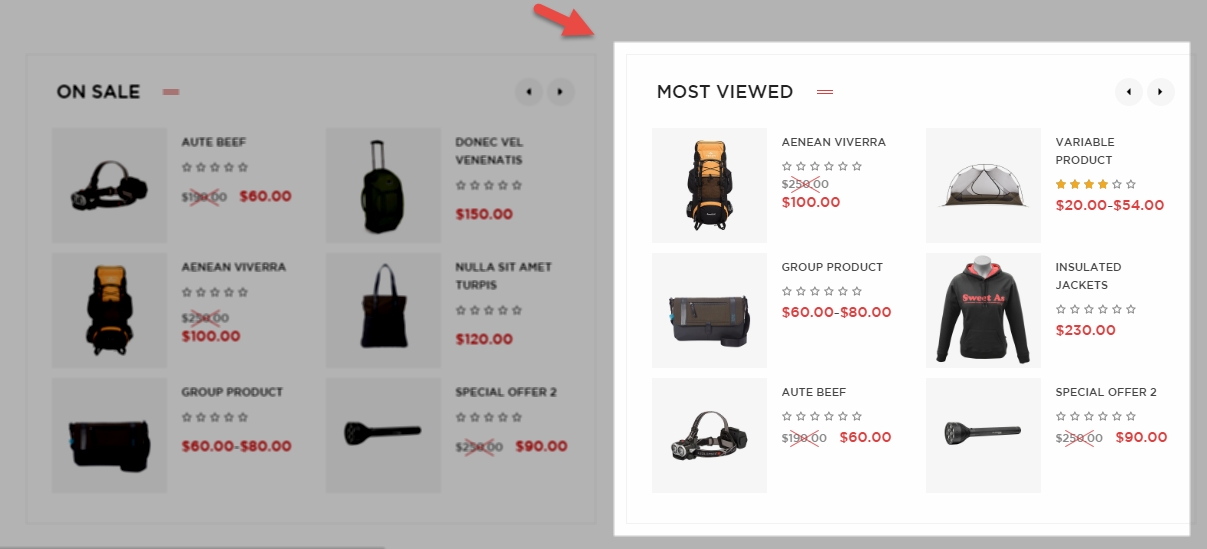The image size is (1207, 549).
Task: Open the orange backpack thumbnail in Most Viewed
Action: tap(709, 185)
